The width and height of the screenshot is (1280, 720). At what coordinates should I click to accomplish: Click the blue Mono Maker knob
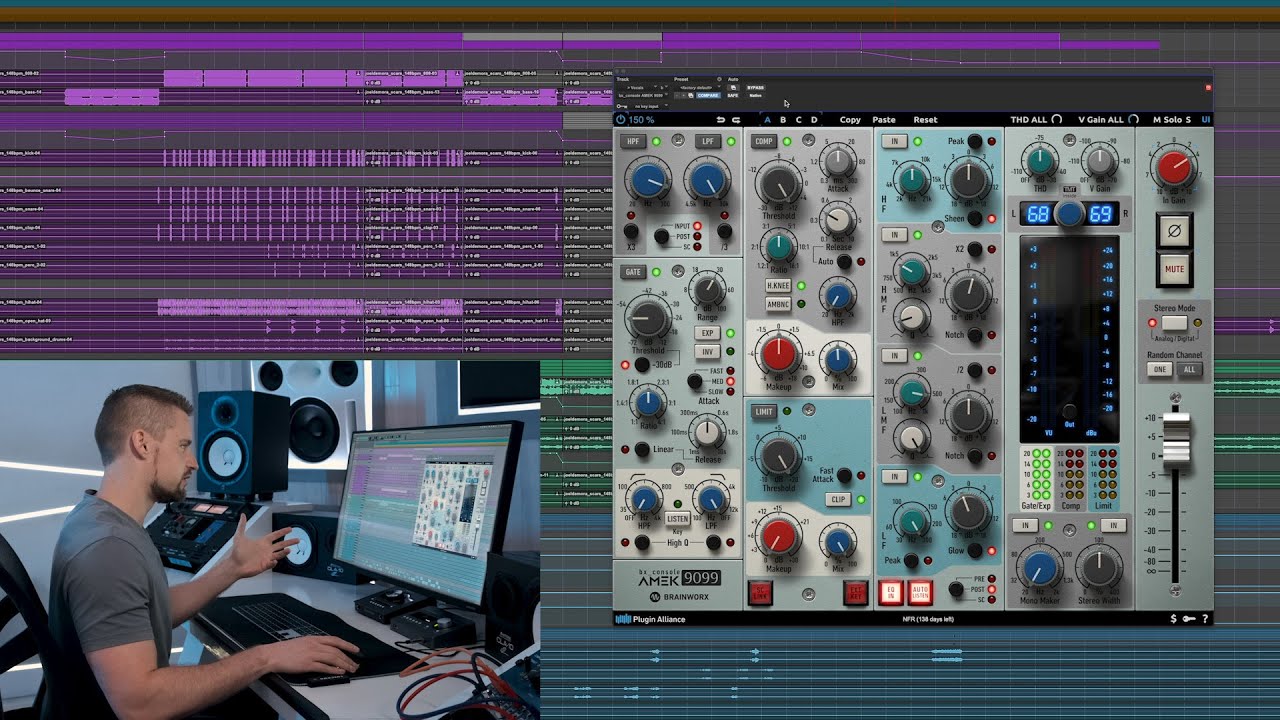[x=1039, y=567]
